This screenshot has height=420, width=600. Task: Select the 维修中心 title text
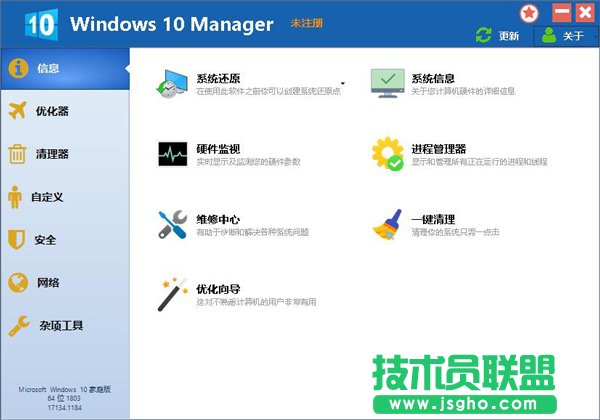(218, 219)
